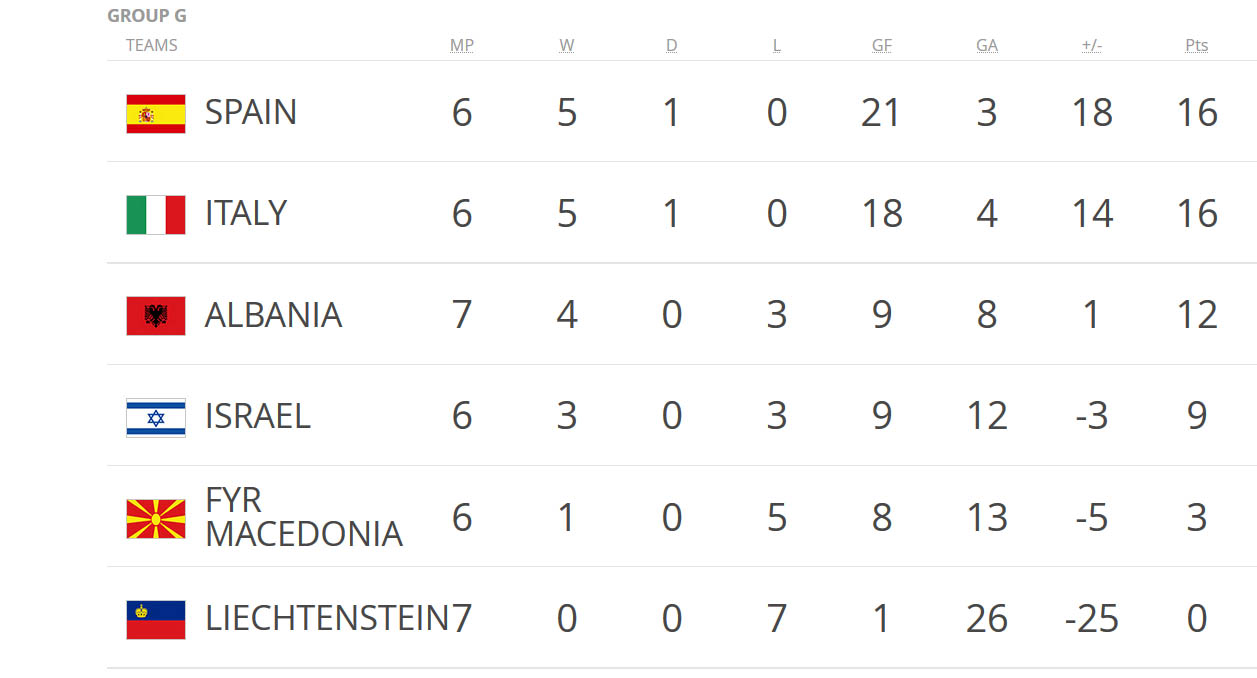Screen dimensions: 1257x678
Task: Open the SPAIN team link
Action: 251,112
